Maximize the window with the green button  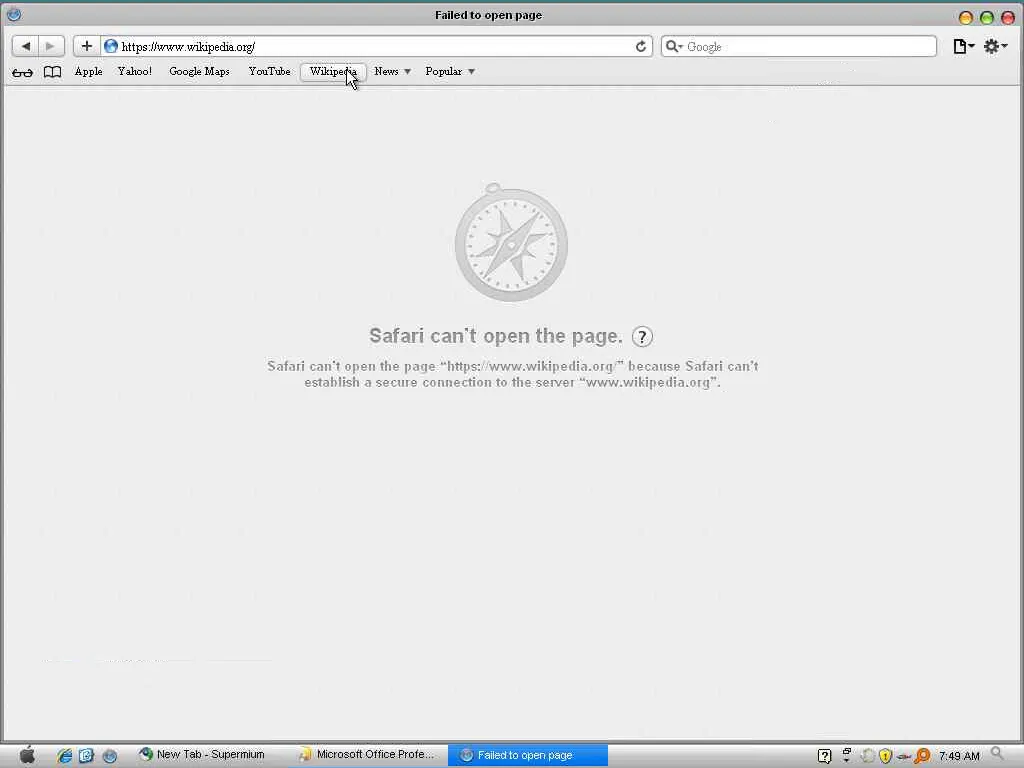pos(987,18)
